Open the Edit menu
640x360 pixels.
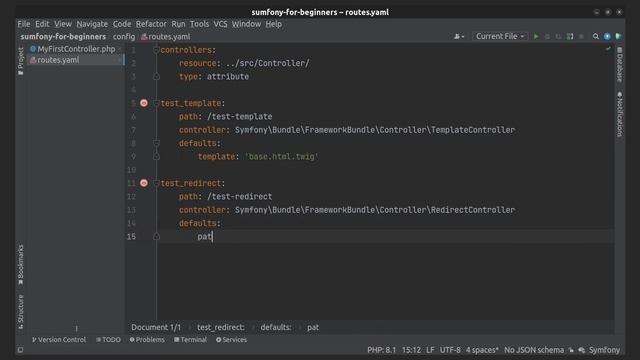tap(42, 24)
